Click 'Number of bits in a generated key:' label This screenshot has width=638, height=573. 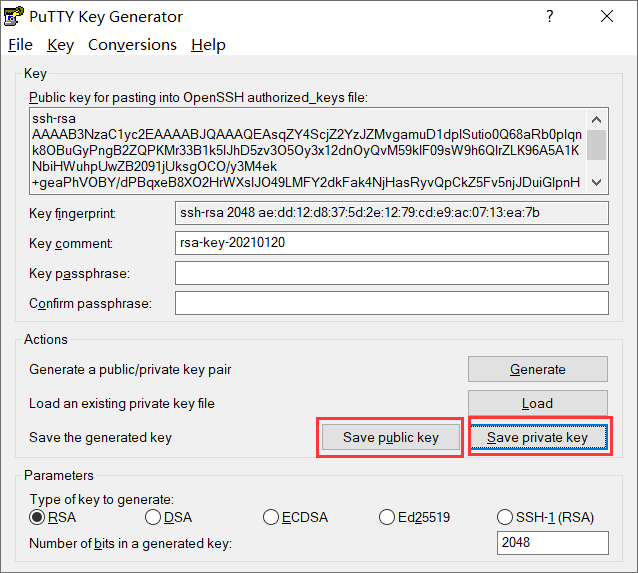coord(131,543)
